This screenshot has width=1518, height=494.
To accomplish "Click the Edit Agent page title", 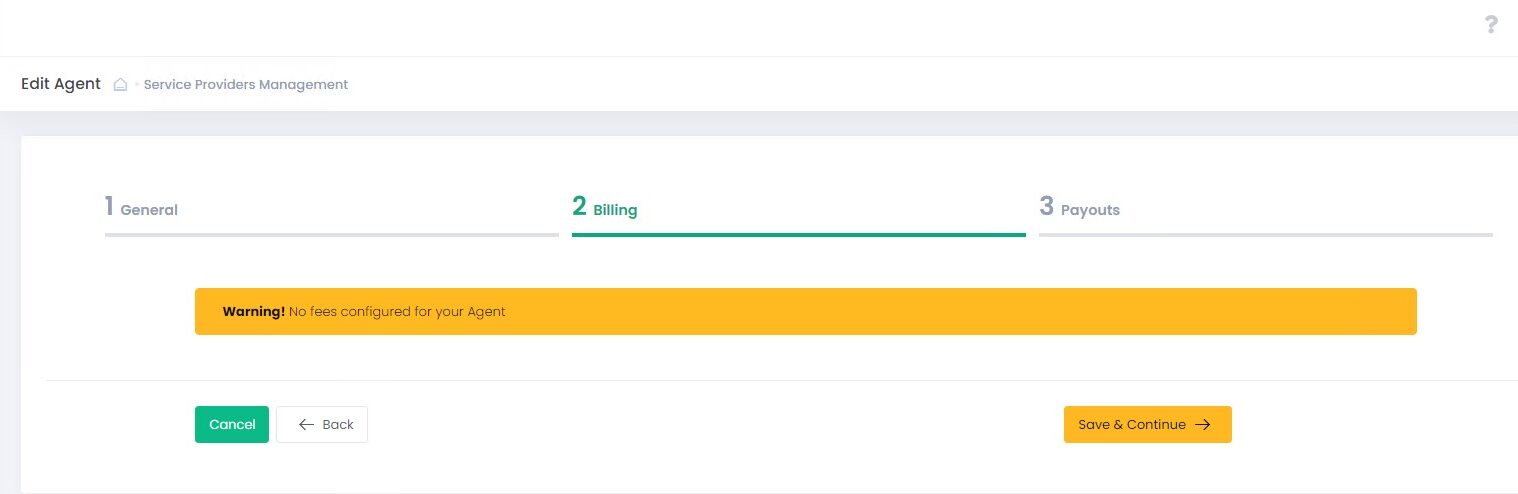I will click(61, 84).
